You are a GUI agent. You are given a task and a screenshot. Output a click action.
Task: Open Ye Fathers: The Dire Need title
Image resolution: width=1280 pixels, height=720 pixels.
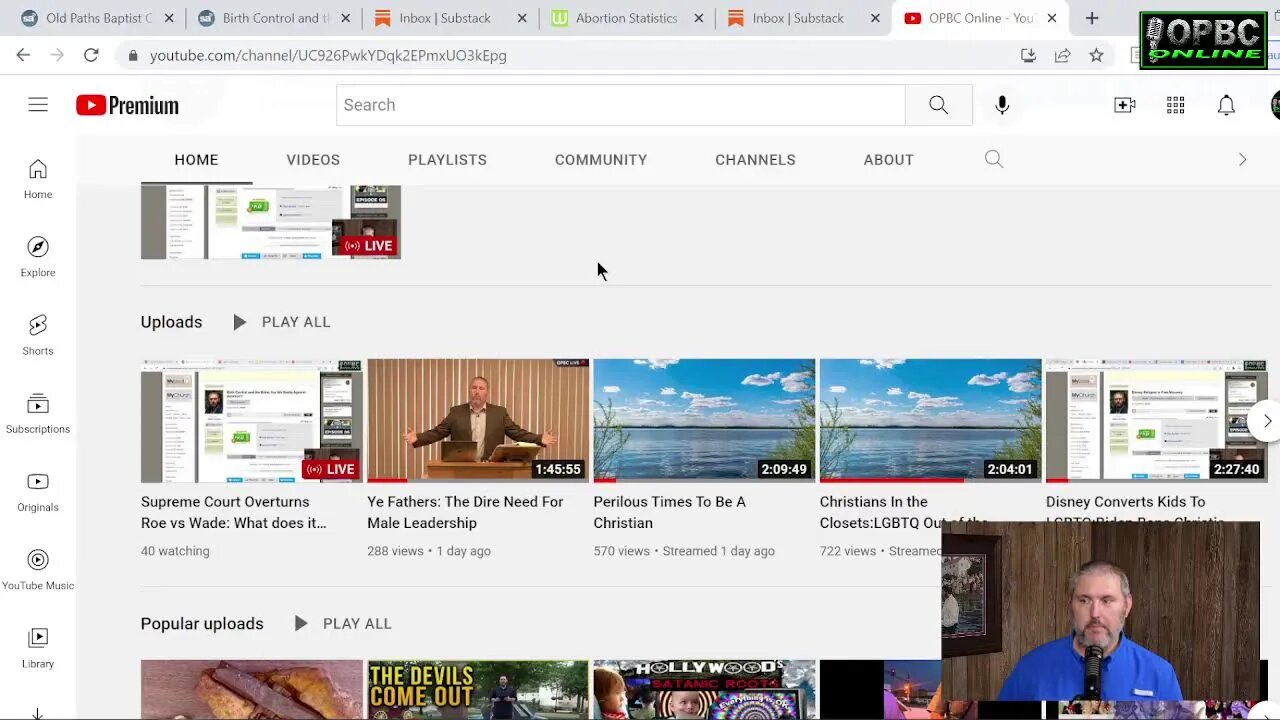(465, 512)
